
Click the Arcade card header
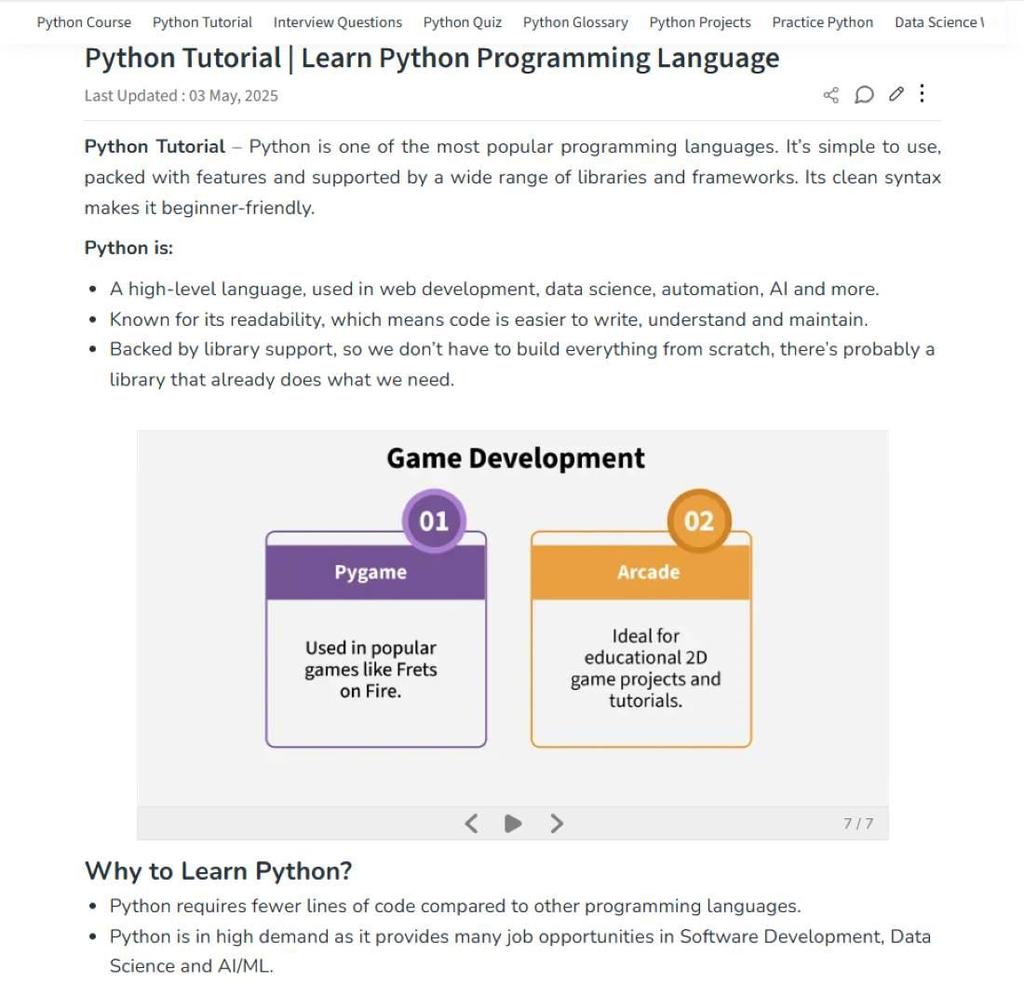click(641, 572)
